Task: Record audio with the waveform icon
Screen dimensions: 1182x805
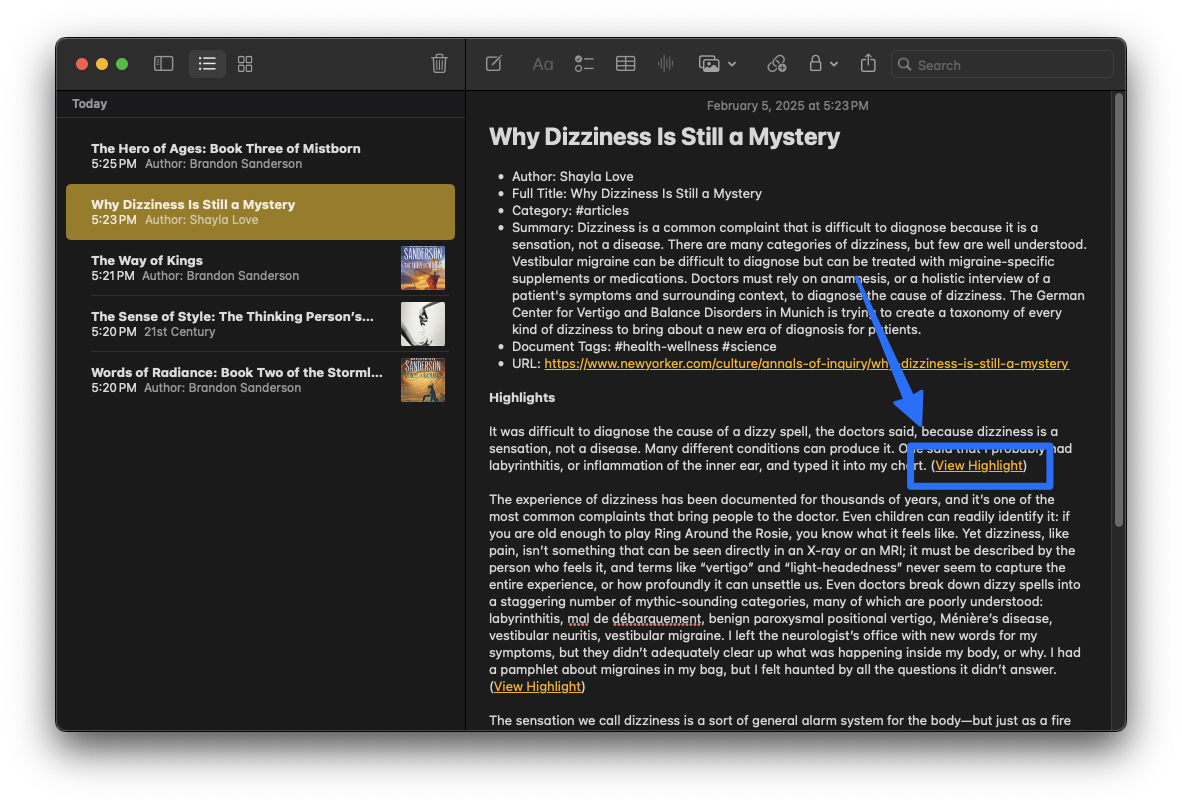Action: pyautogui.click(x=665, y=64)
